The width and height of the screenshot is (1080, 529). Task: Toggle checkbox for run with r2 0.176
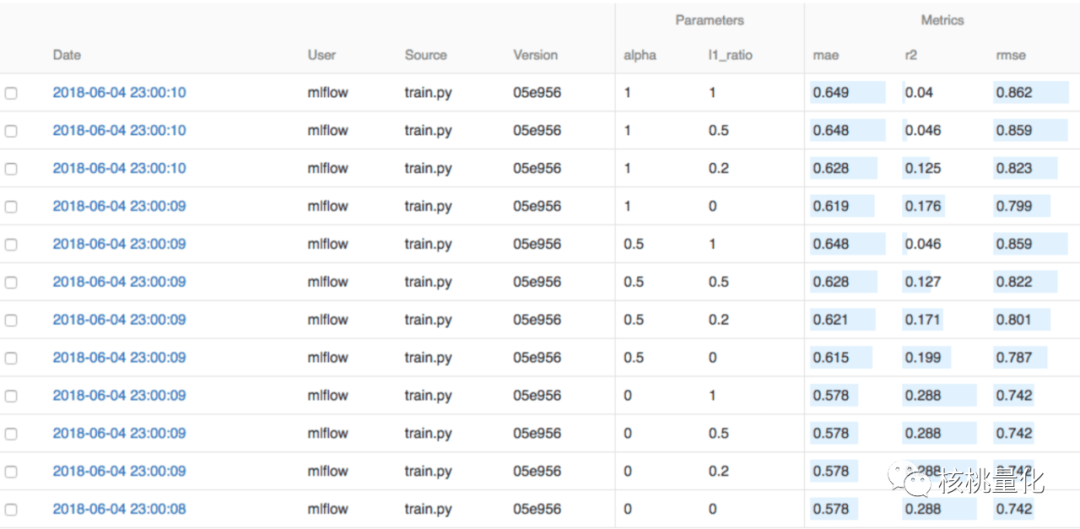(x=11, y=207)
